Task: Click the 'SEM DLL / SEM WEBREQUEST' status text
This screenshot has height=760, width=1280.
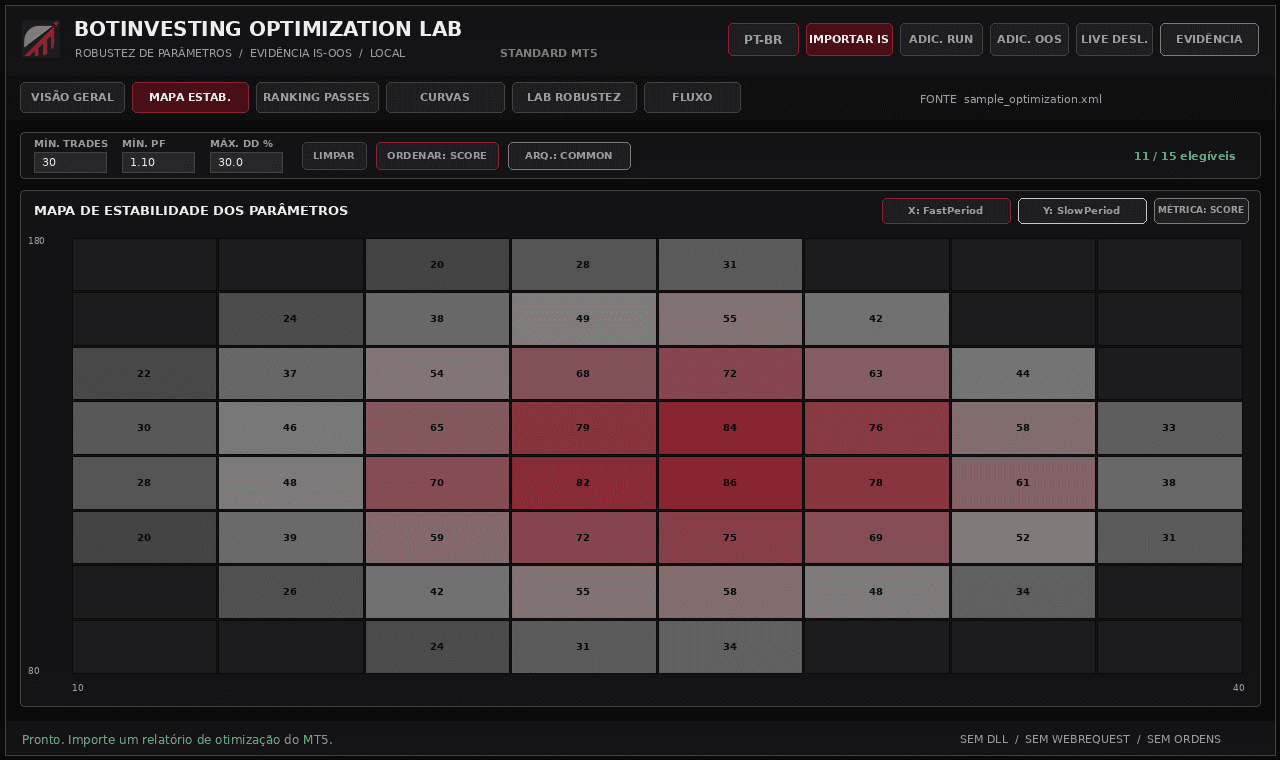Action: click(x=1090, y=740)
